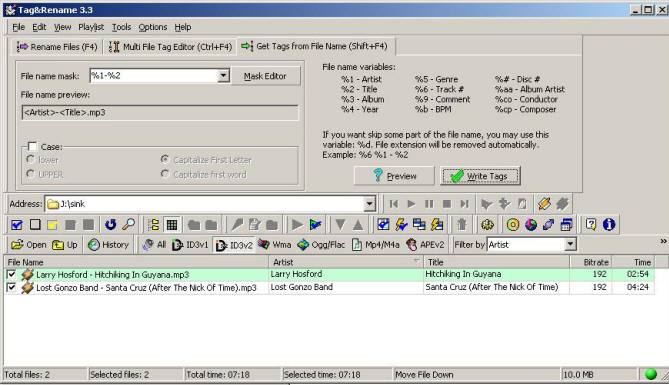
Task: Click the brain-shaped icon next to trash
Action: 488,225
